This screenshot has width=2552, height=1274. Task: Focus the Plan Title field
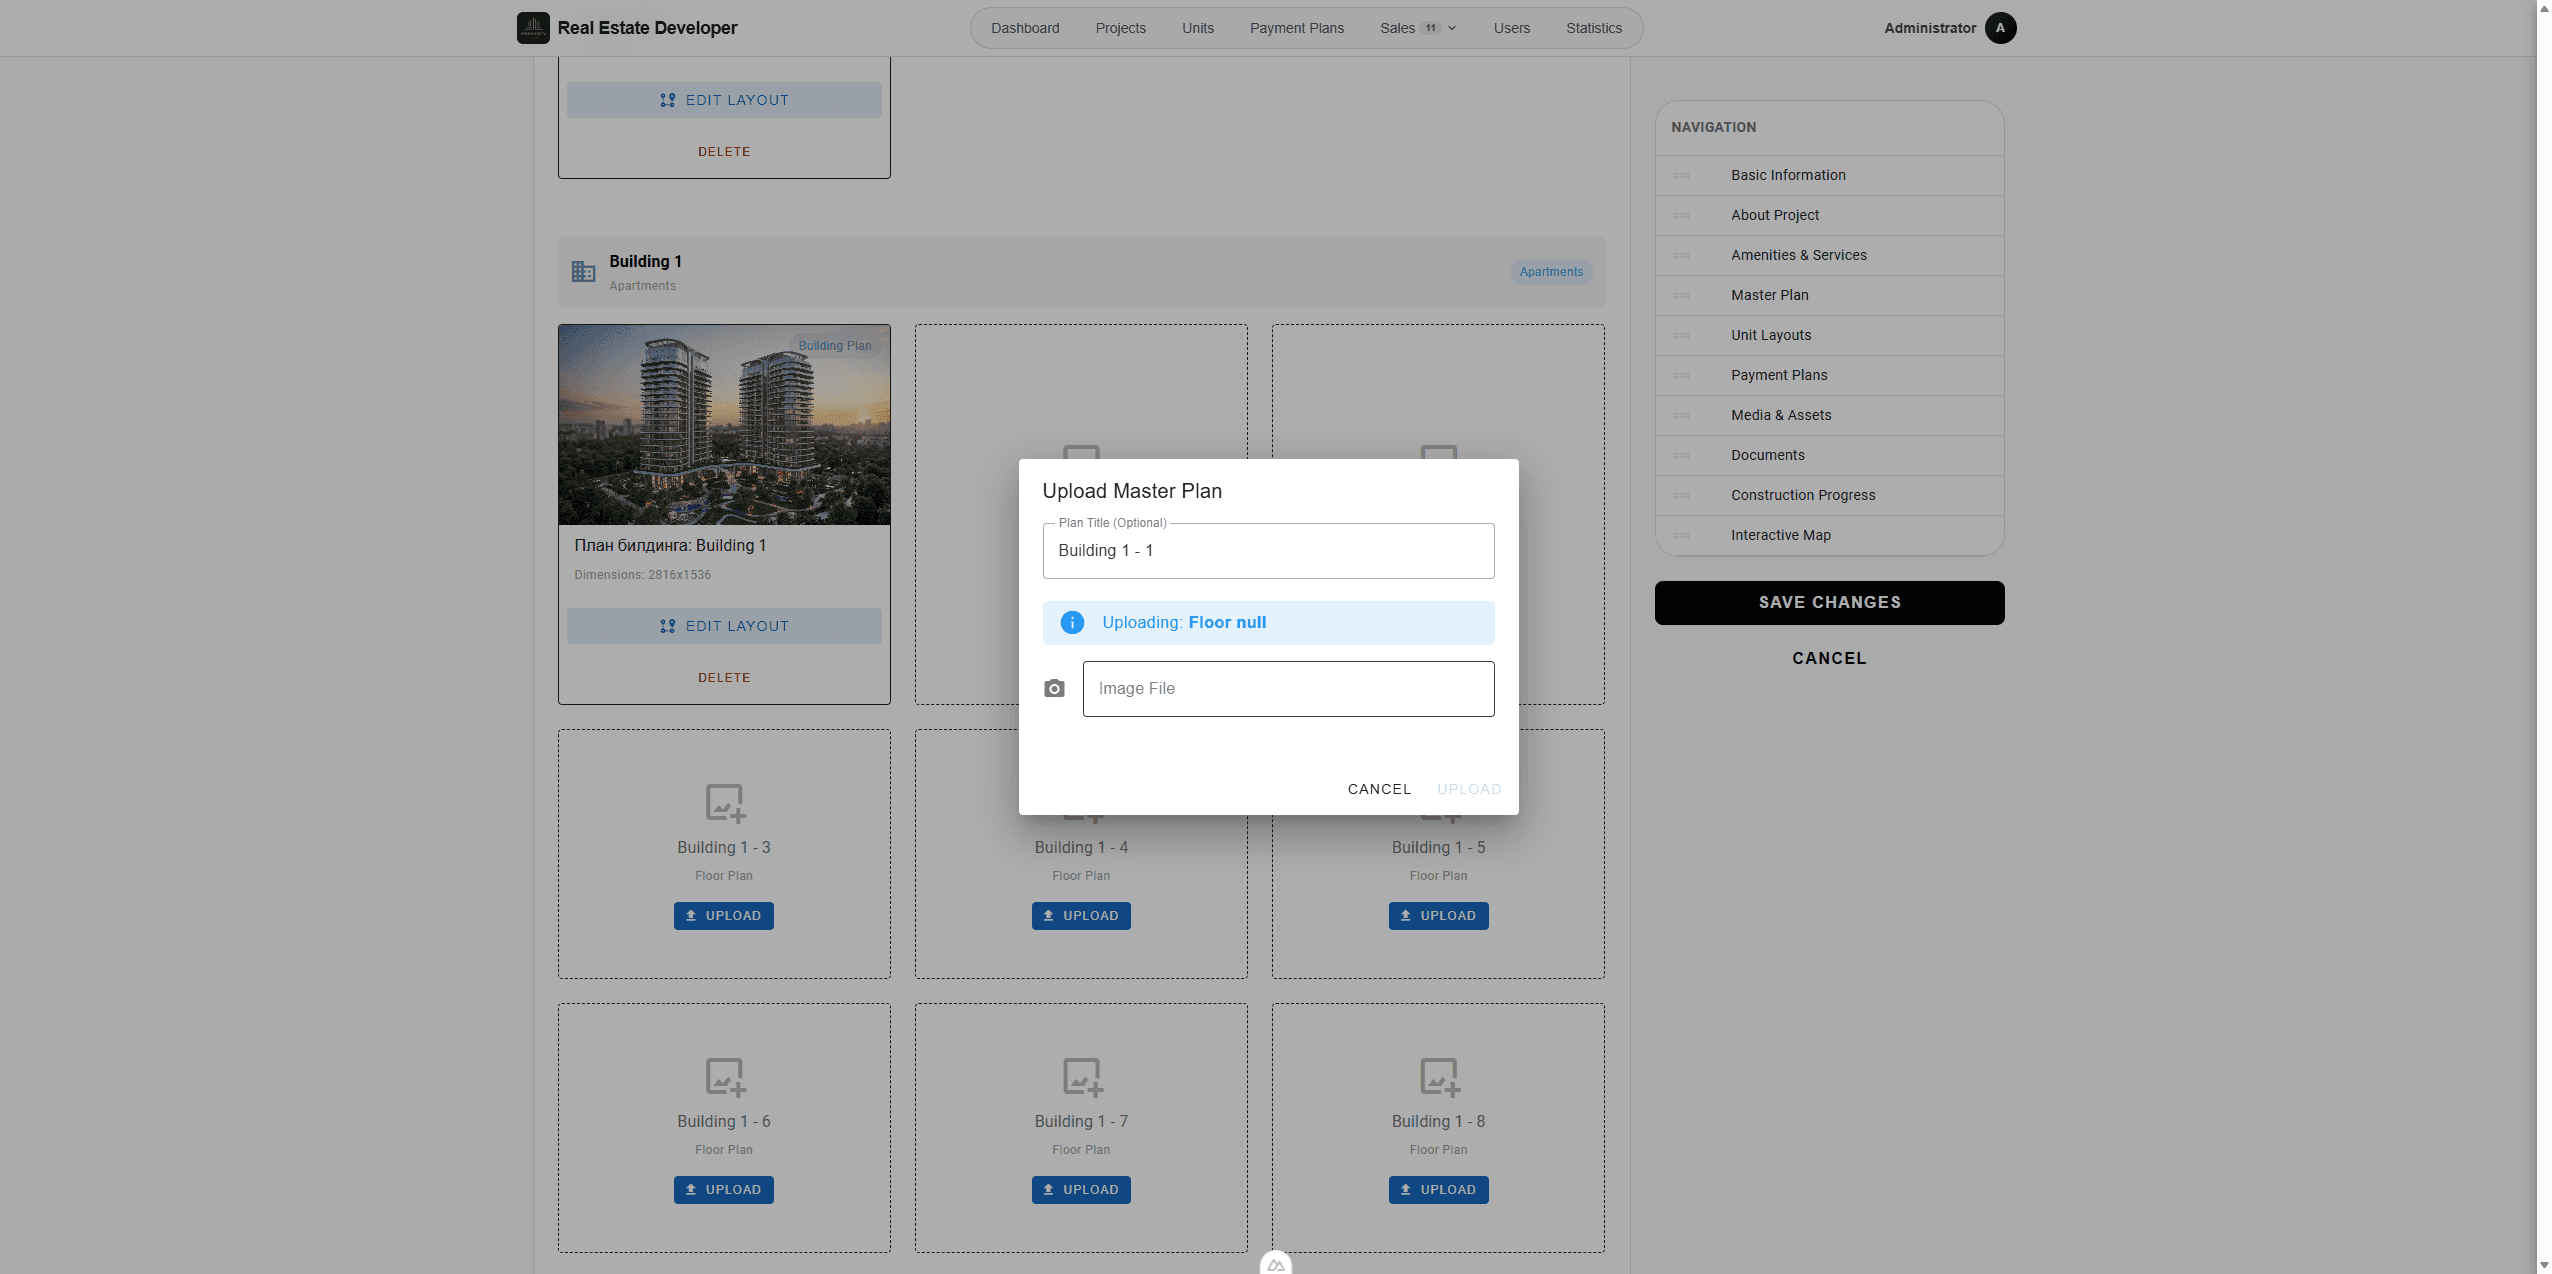(x=1268, y=551)
